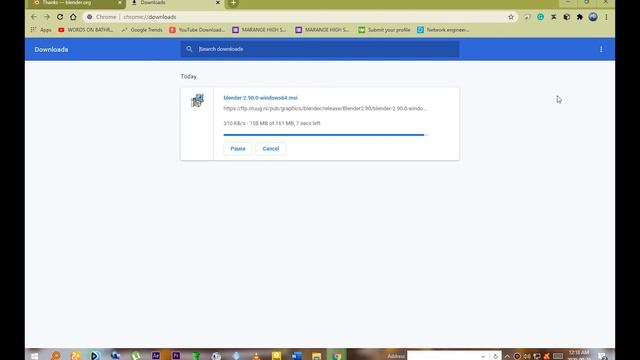Show hidden system tray icons
The width and height of the screenshot is (640, 360).
pyautogui.click(x=507, y=356)
